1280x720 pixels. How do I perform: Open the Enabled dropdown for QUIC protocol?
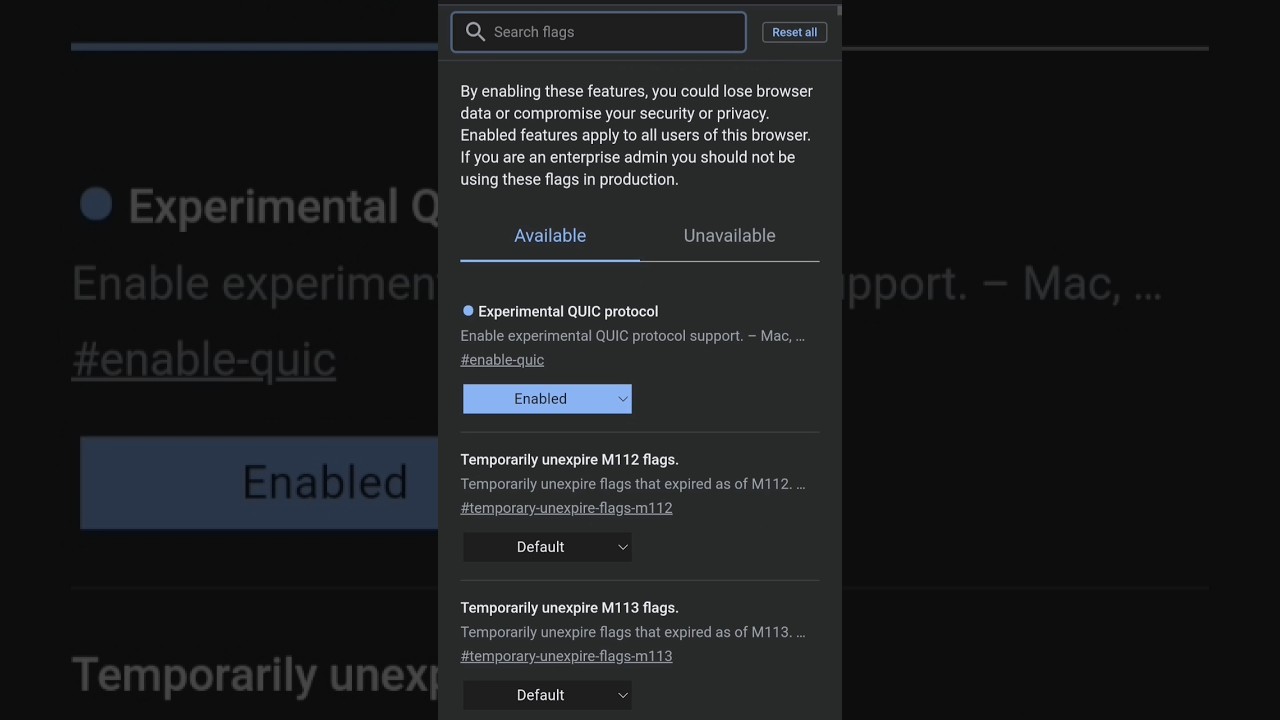pos(547,399)
